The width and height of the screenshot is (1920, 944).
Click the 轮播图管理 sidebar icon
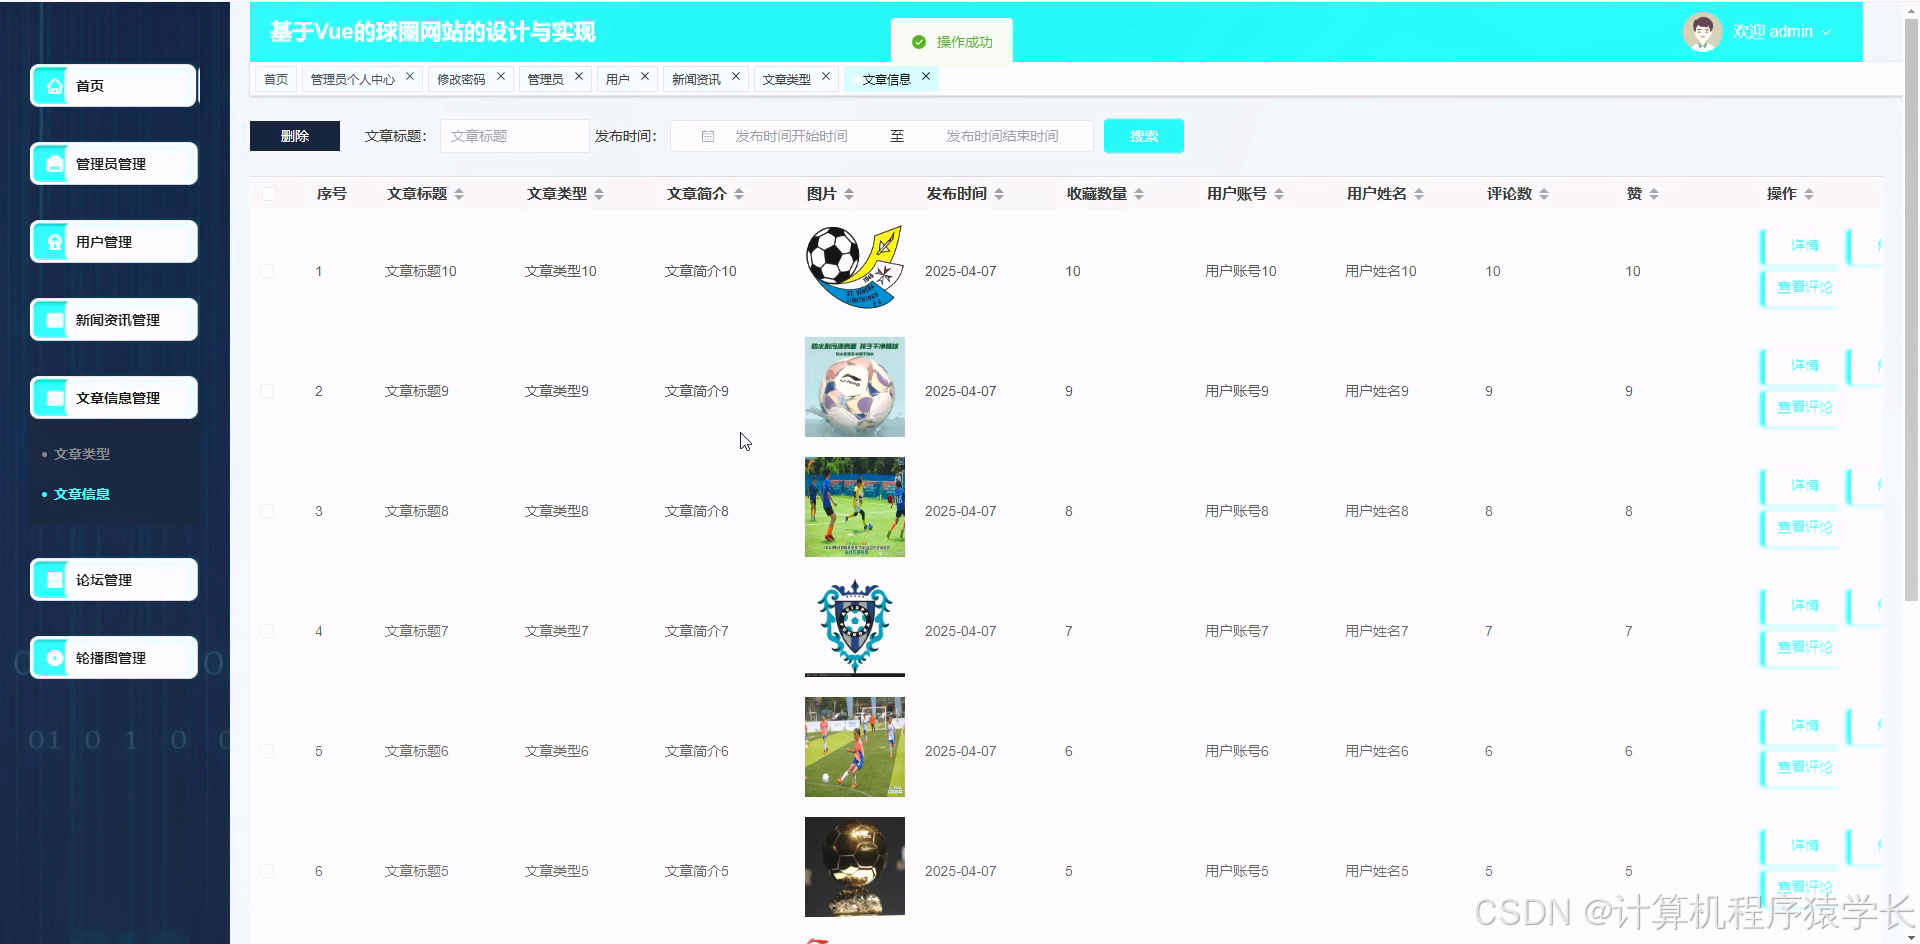[x=55, y=658]
